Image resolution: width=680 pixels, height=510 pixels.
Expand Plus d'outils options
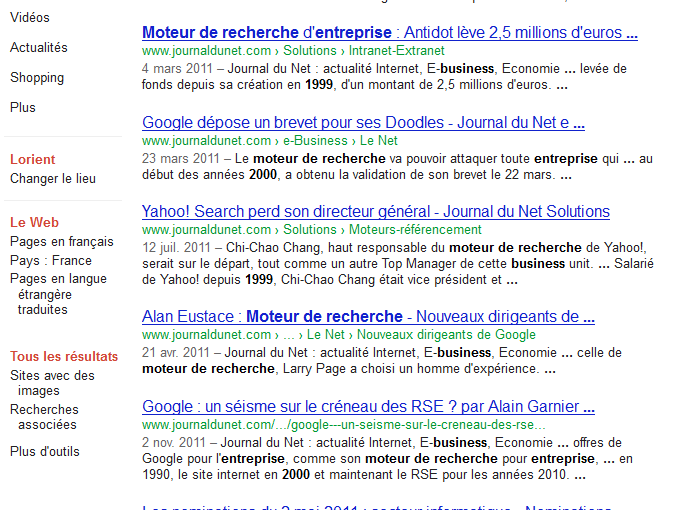coord(45,451)
